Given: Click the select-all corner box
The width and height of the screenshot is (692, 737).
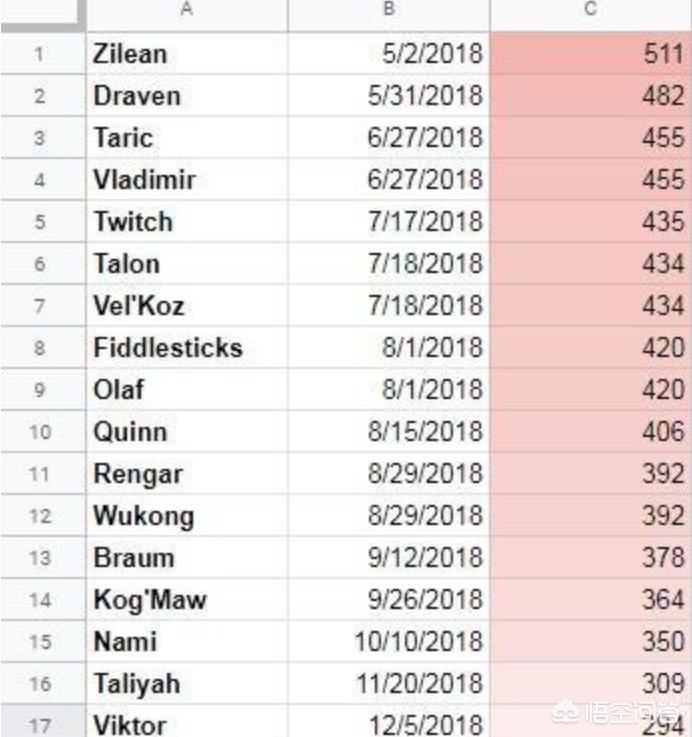Looking at the screenshot, I should click(42, 11).
